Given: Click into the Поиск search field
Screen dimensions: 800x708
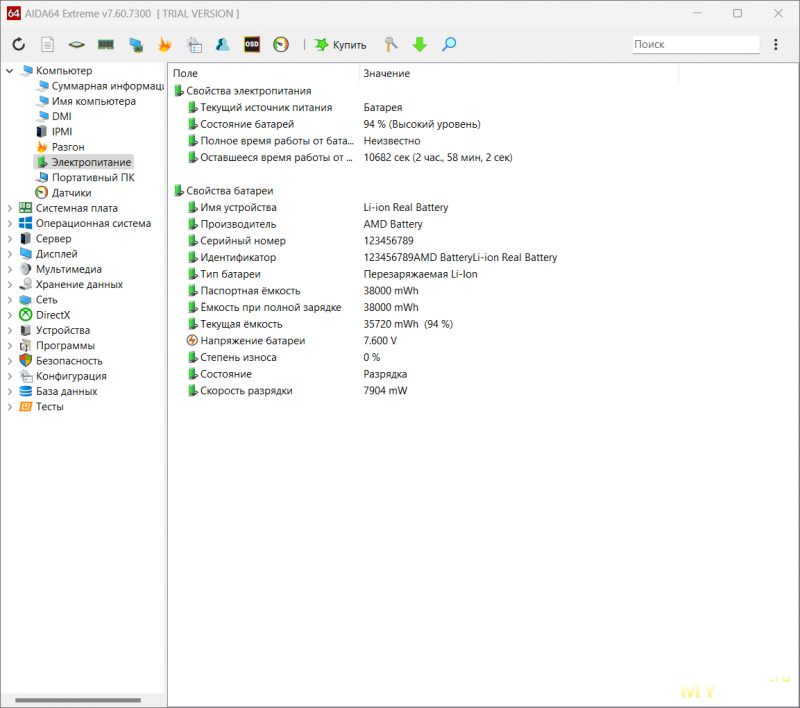Looking at the screenshot, I should 696,44.
